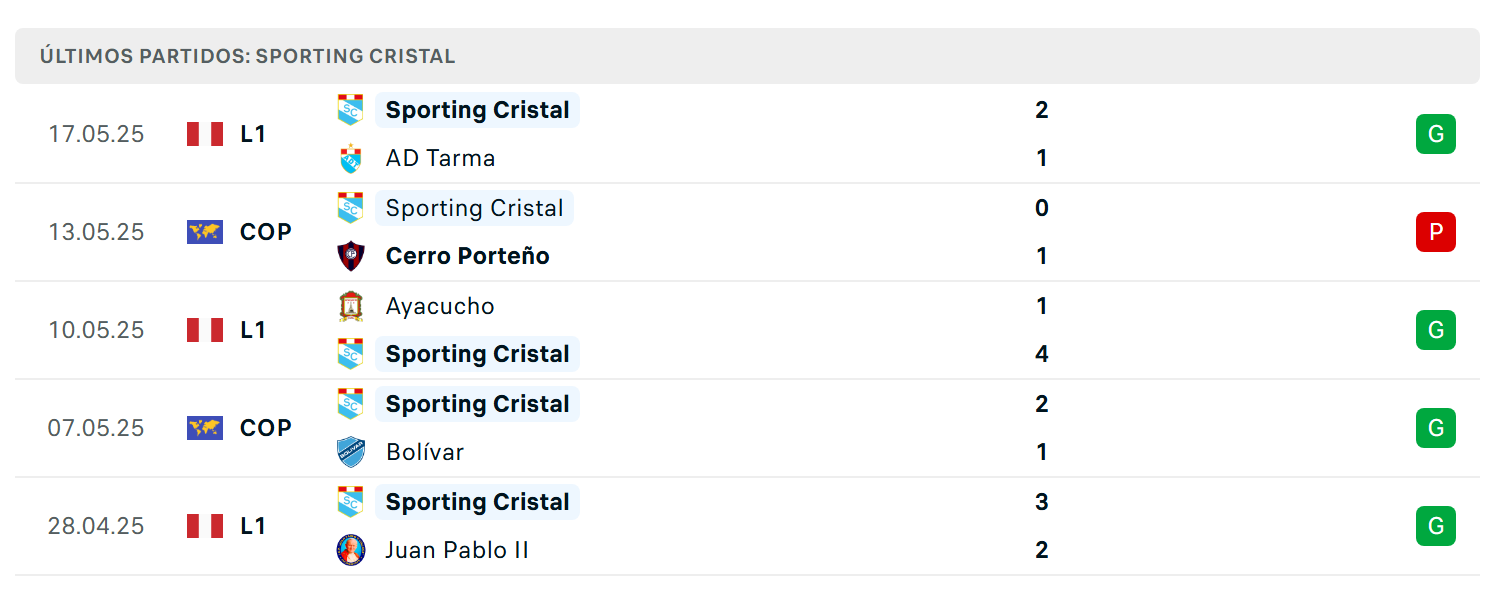This screenshot has width=1496, height=589.
Task: Click the Cerro Porteño club crest
Action: (x=350, y=256)
